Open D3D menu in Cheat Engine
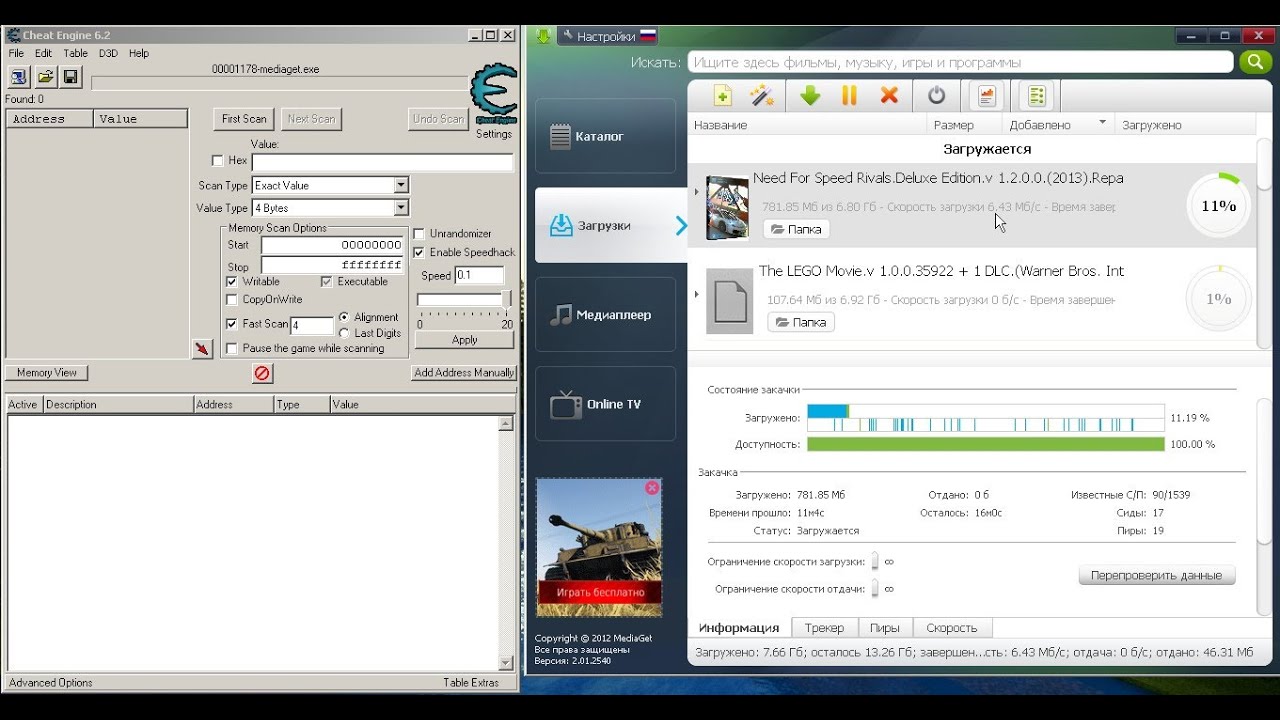Screen dimensions: 1280x720 108,54
